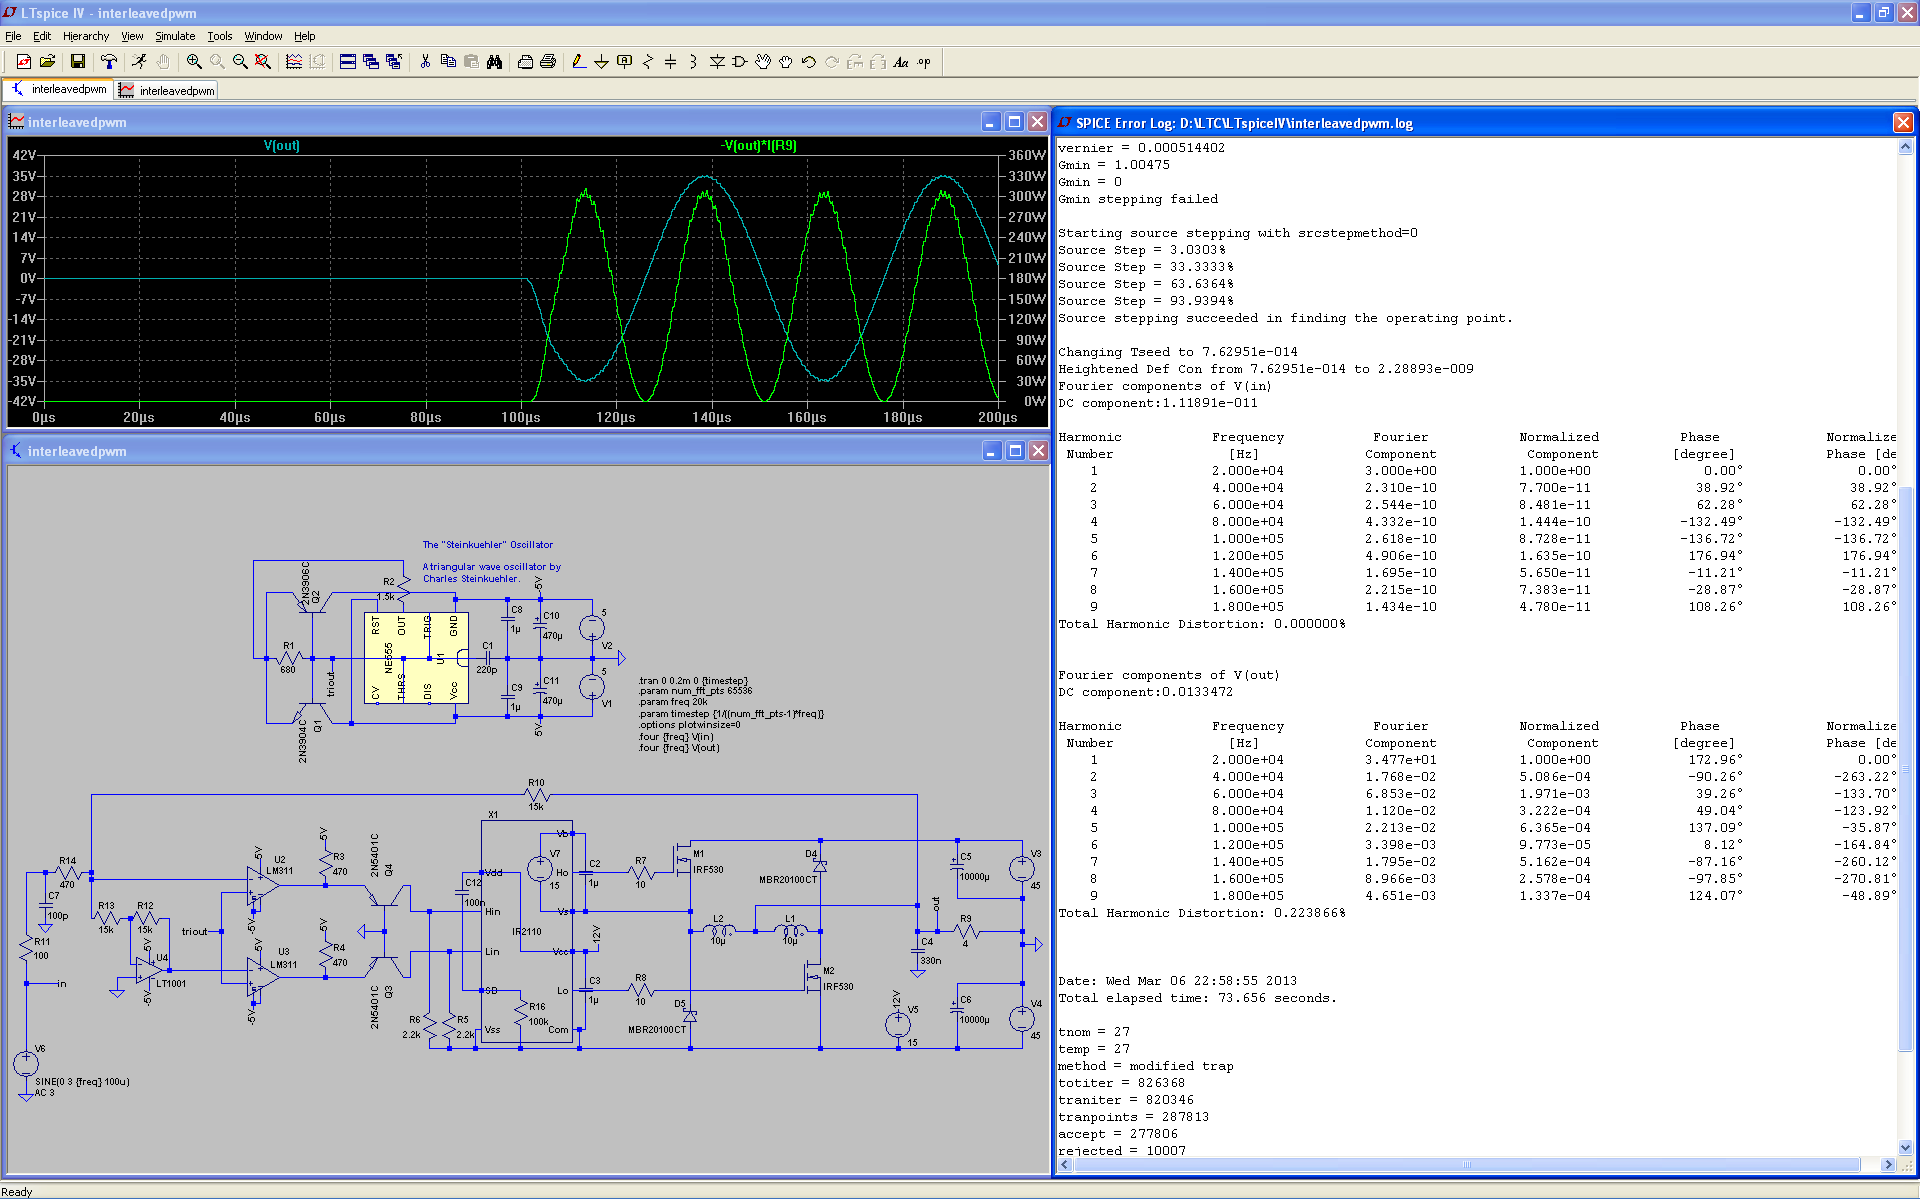Open the Edit menu
Screen dimensions: 1920x1199
(42, 36)
